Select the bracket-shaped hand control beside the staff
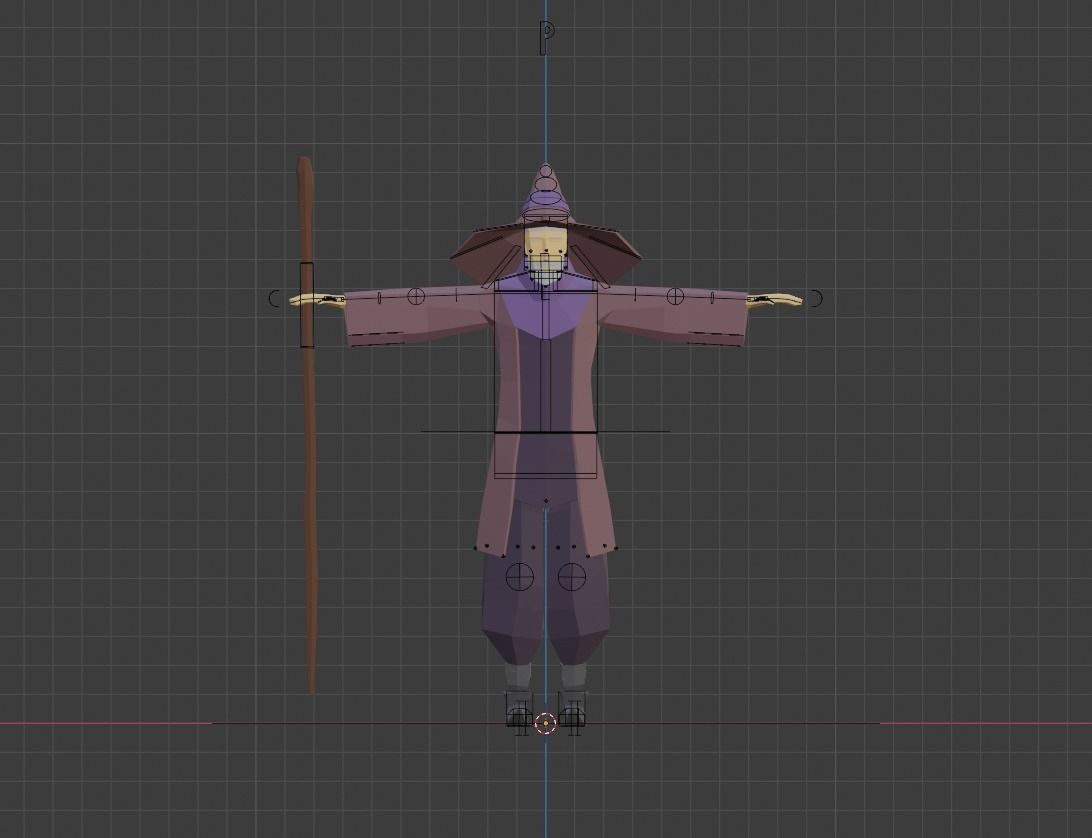1092x838 pixels. click(273, 298)
